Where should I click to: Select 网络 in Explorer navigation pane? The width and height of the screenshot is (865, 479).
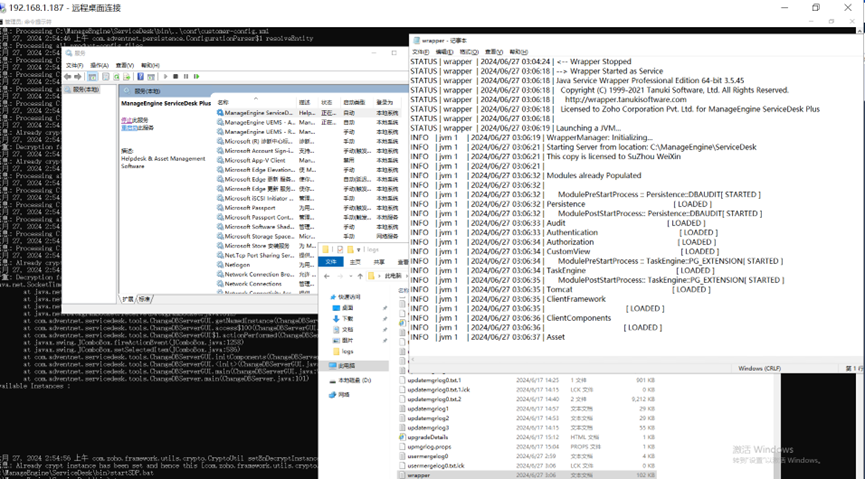tap(339, 395)
